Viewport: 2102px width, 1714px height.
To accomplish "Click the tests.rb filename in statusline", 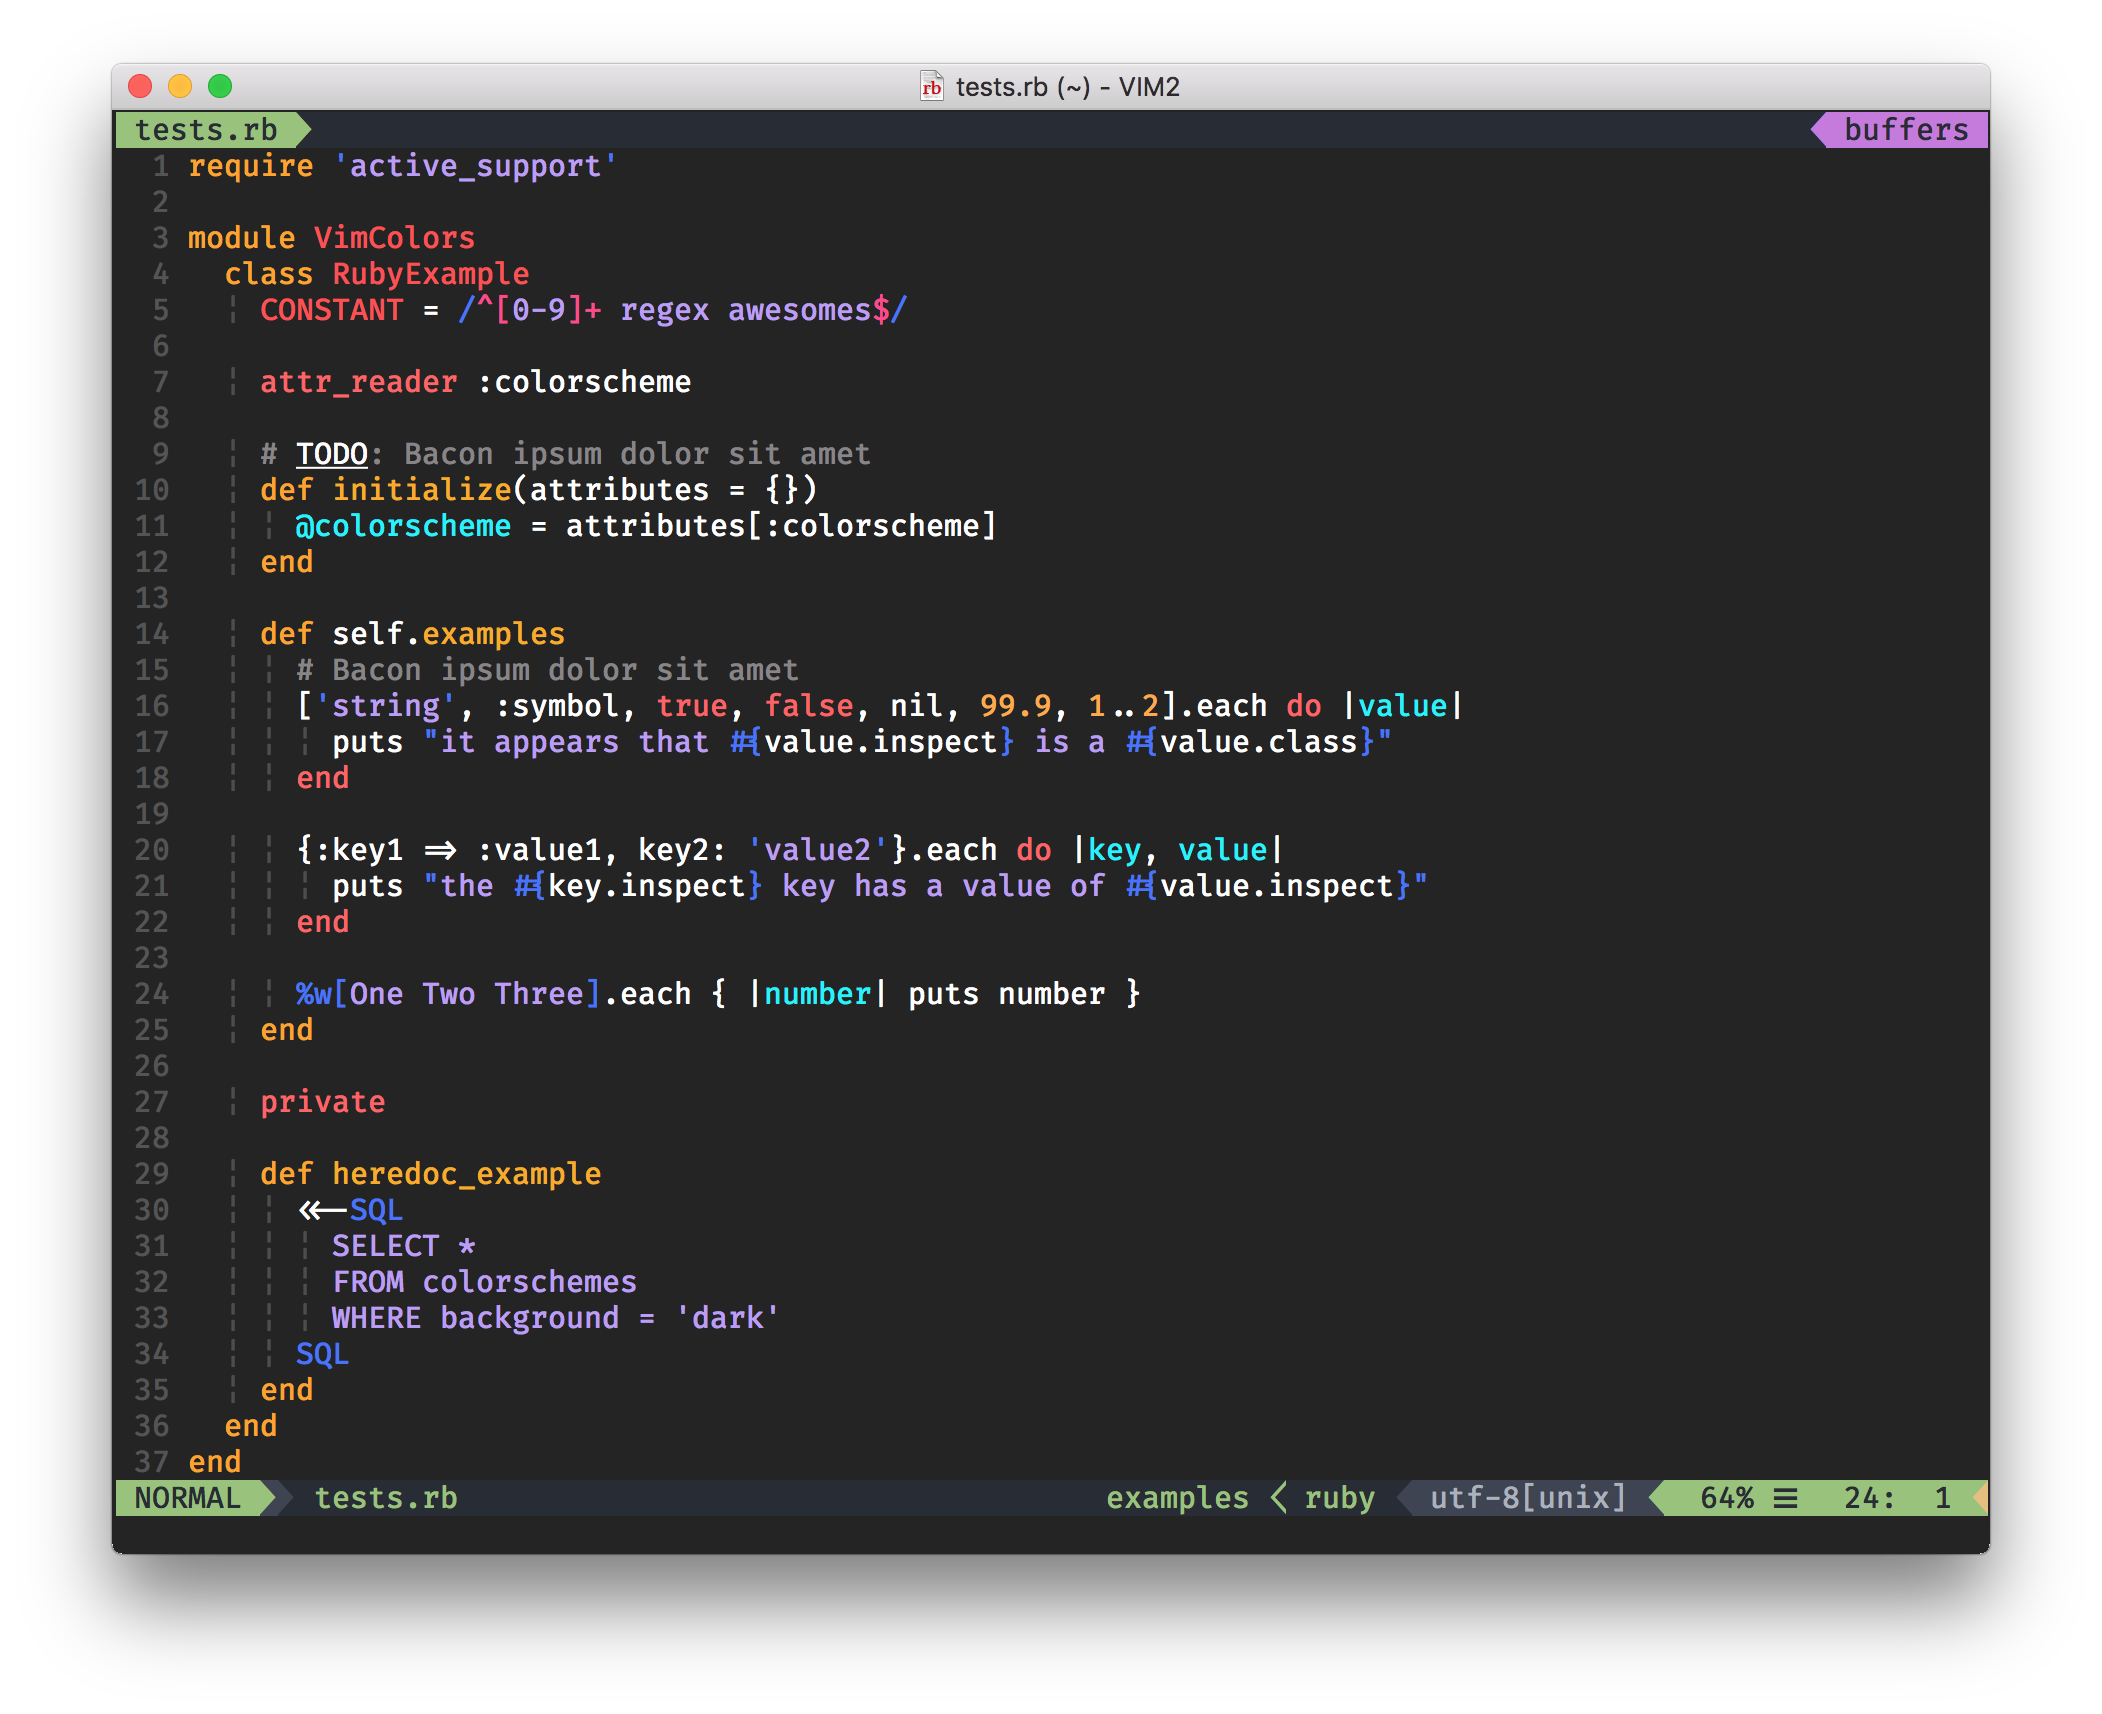I will 386,1498.
